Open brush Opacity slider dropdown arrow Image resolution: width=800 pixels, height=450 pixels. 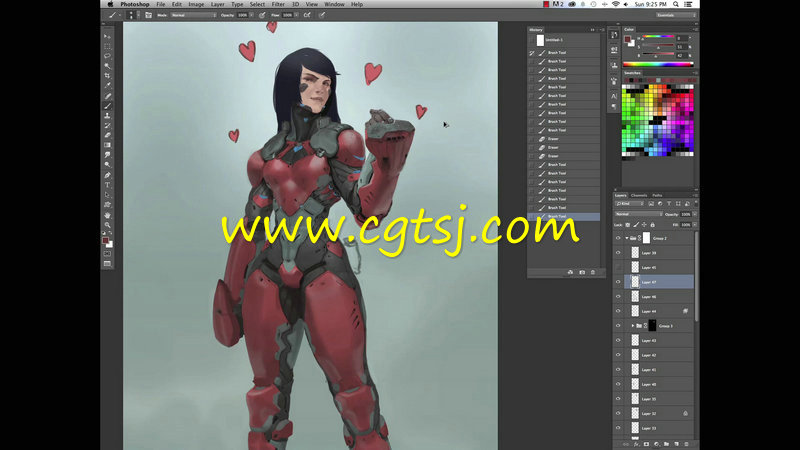(252, 15)
